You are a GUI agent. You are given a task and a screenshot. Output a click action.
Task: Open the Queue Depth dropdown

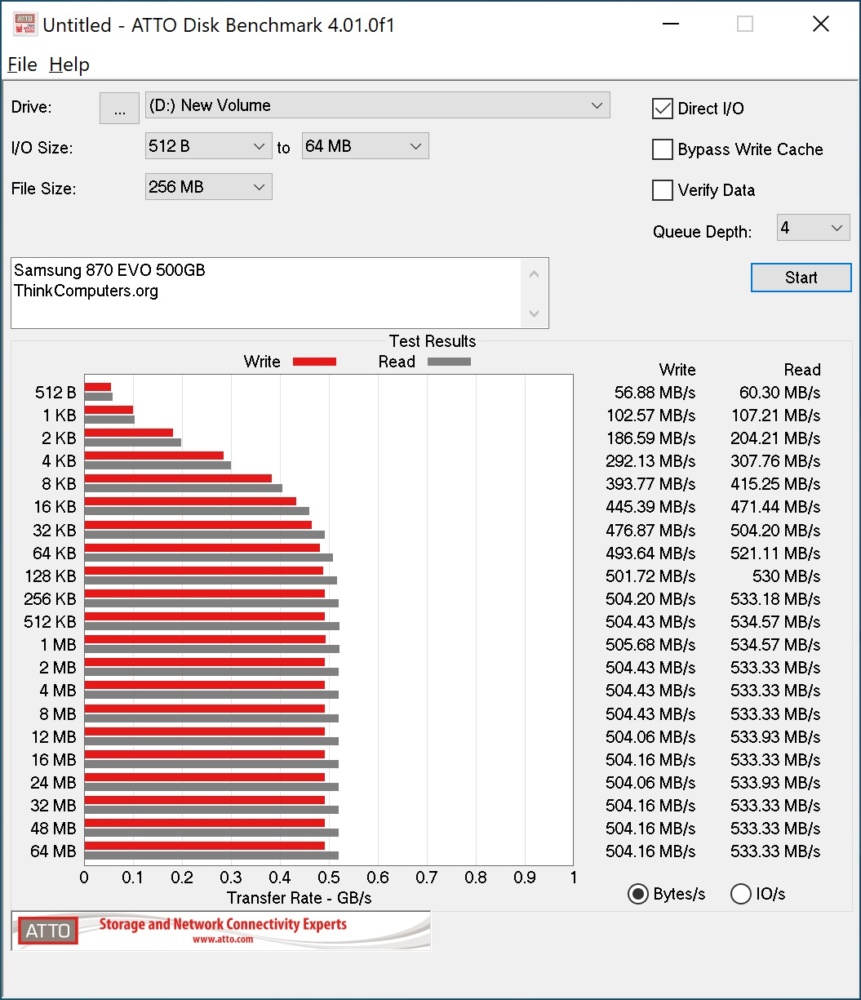pos(813,228)
